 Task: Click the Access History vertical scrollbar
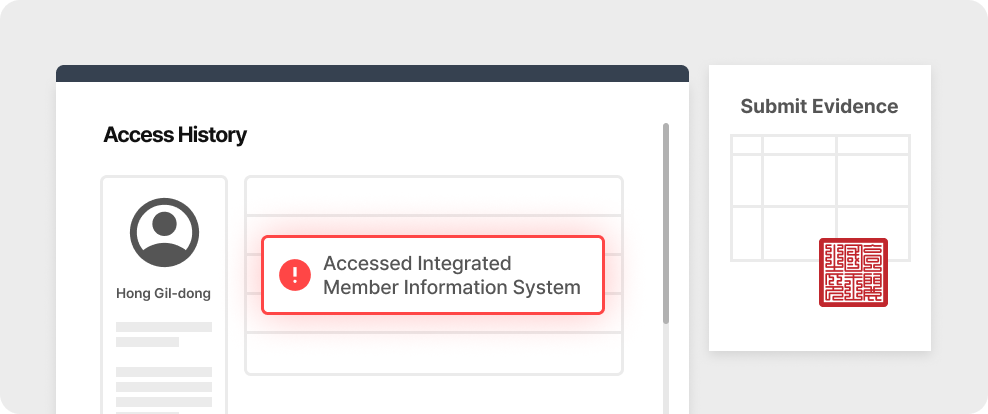[x=666, y=223]
